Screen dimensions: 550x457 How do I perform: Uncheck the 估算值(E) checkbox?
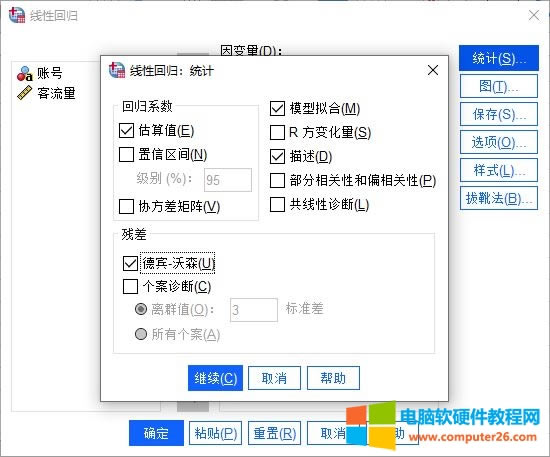coord(126,130)
